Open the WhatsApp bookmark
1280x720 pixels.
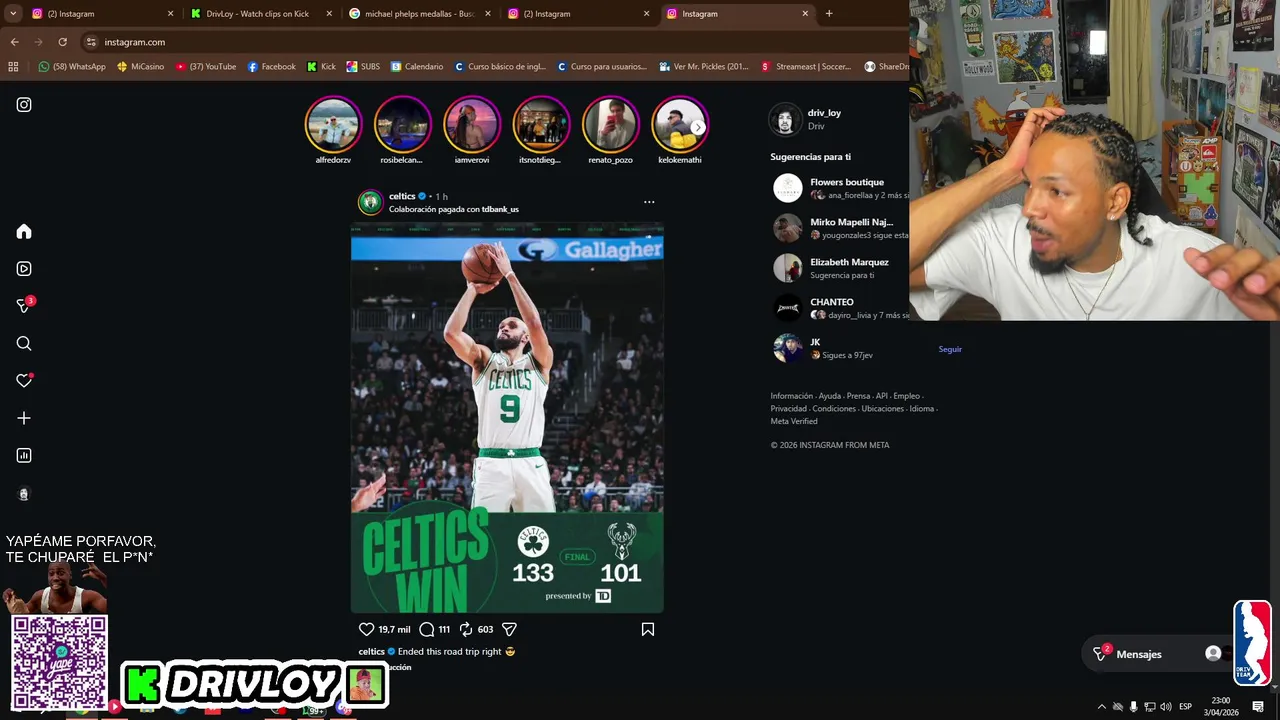click(72, 67)
